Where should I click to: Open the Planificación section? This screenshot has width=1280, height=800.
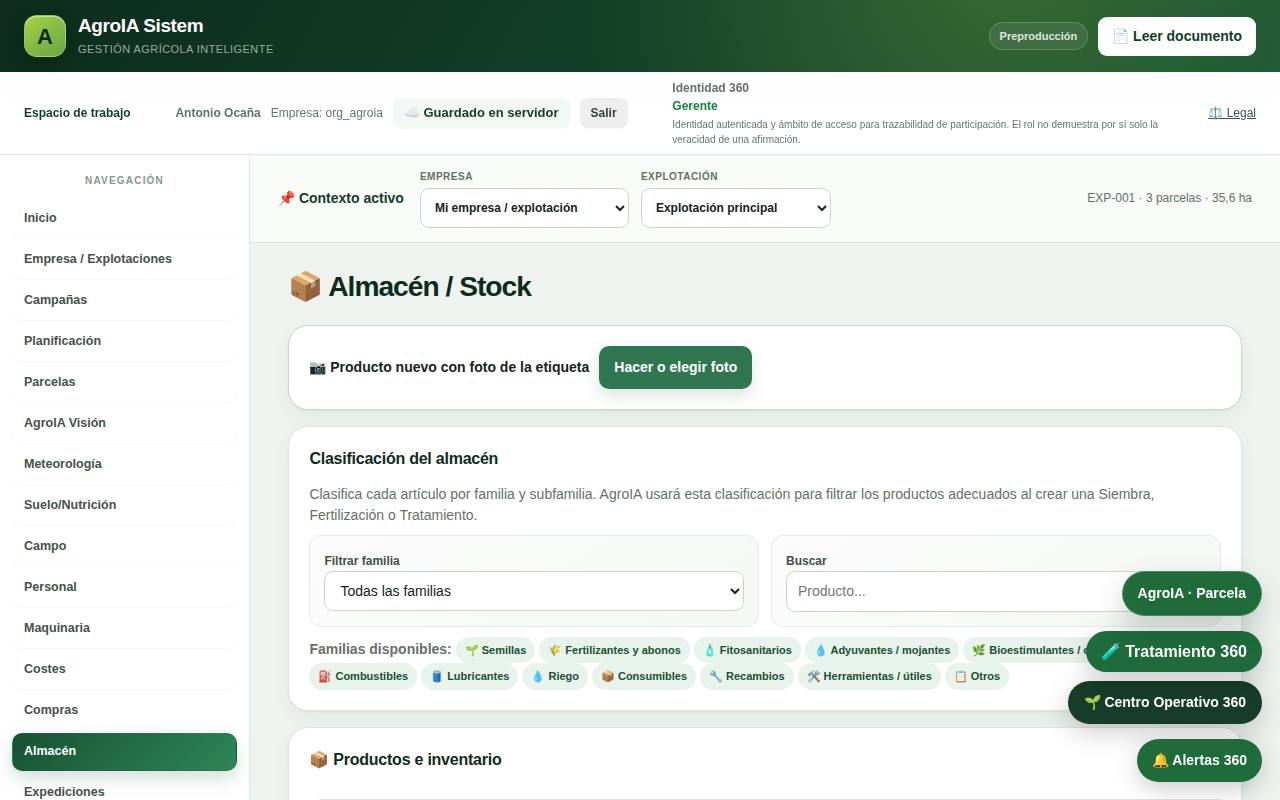tap(124, 341)
